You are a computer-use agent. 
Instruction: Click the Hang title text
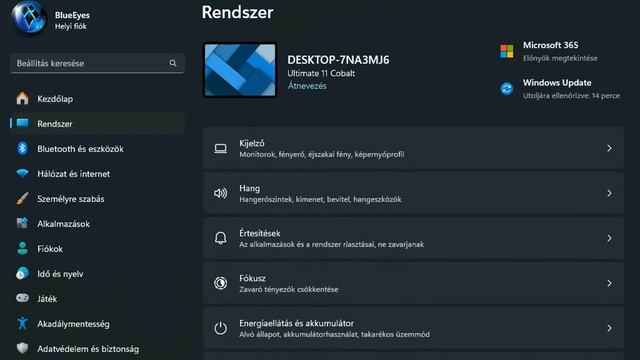coord(249,188)
